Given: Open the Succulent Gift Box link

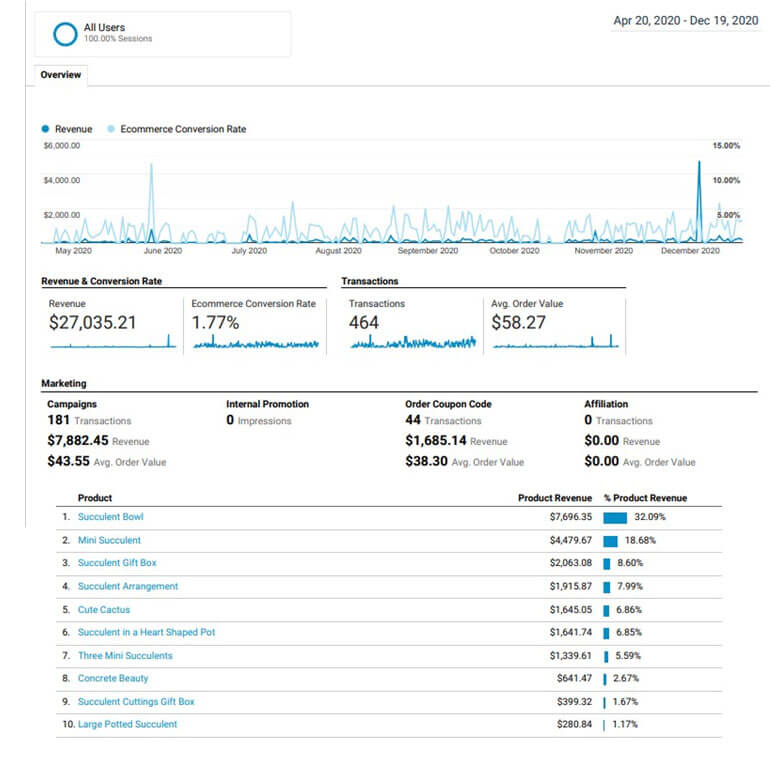Looking at the screenshot, I should click(x=117, y=563).
